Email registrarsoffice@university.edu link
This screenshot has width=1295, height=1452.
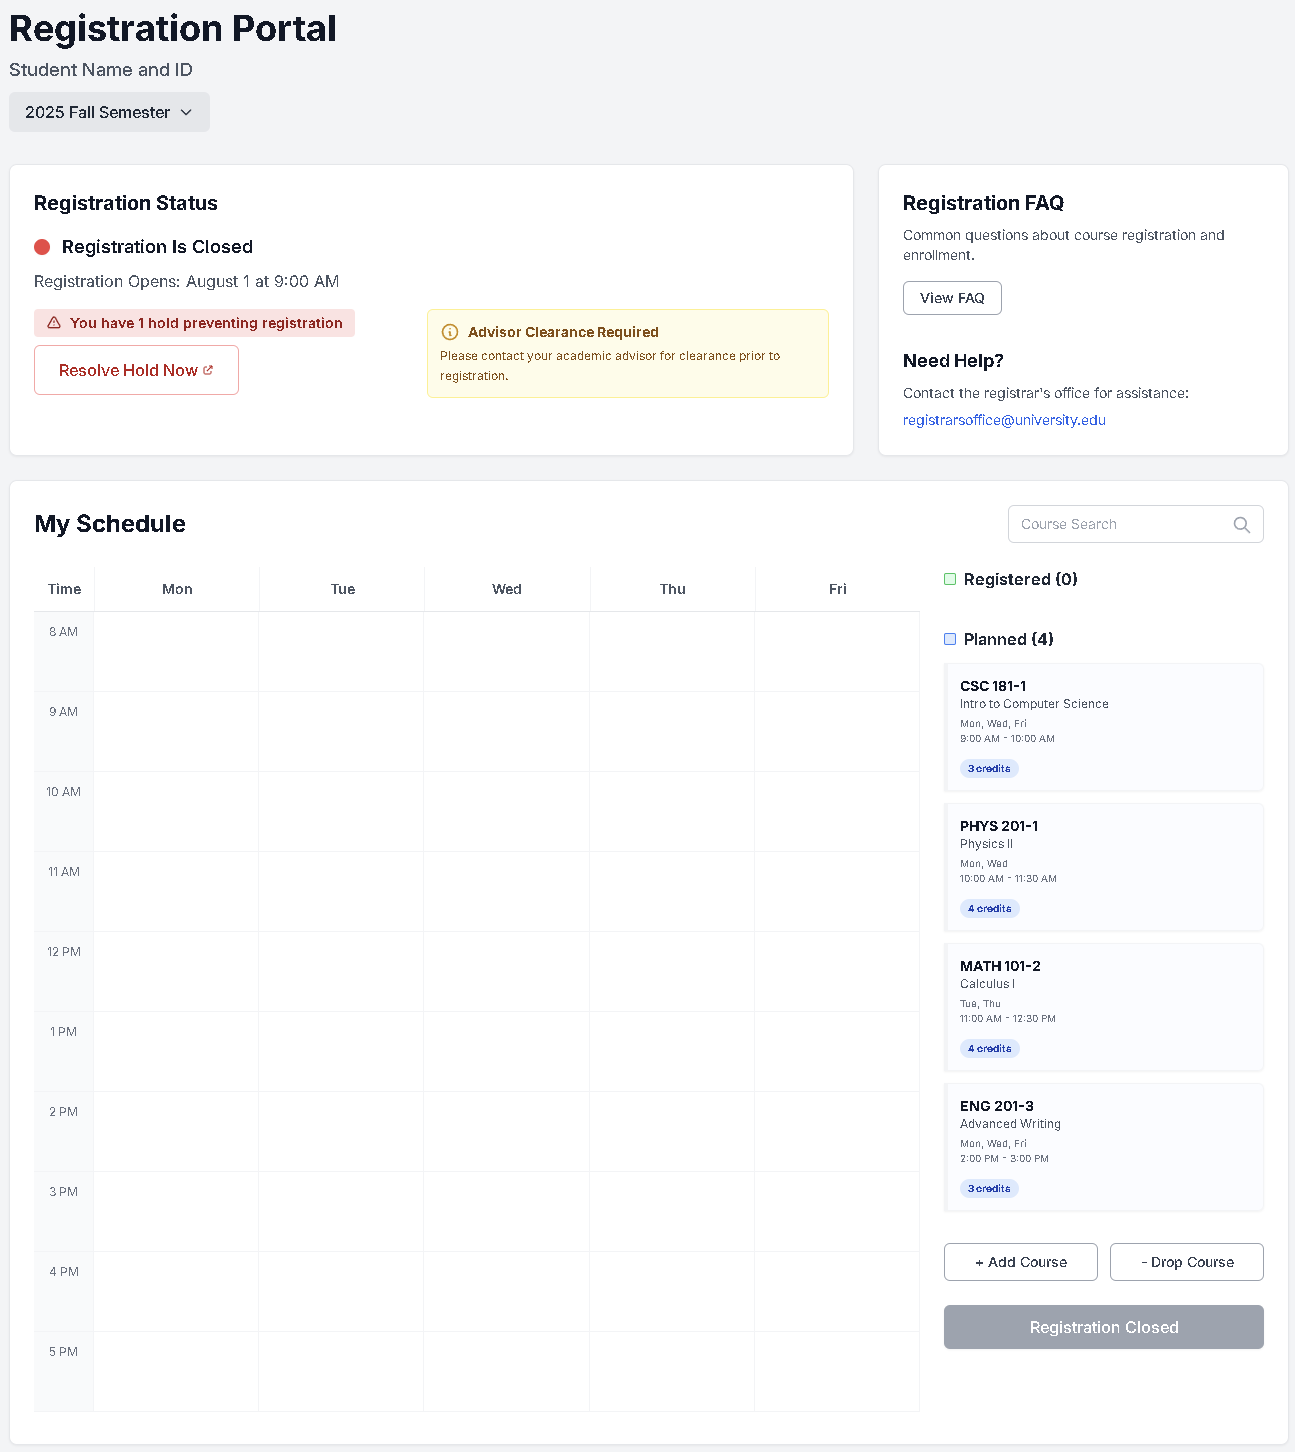(x=1004, y=420)
